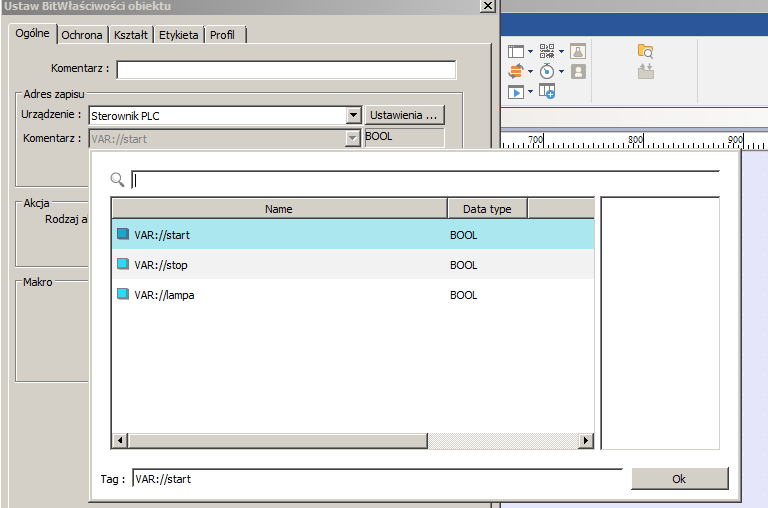Click the Ustawienia button
This screenshot has width=768, height=508.
click(x=404, y=115)
